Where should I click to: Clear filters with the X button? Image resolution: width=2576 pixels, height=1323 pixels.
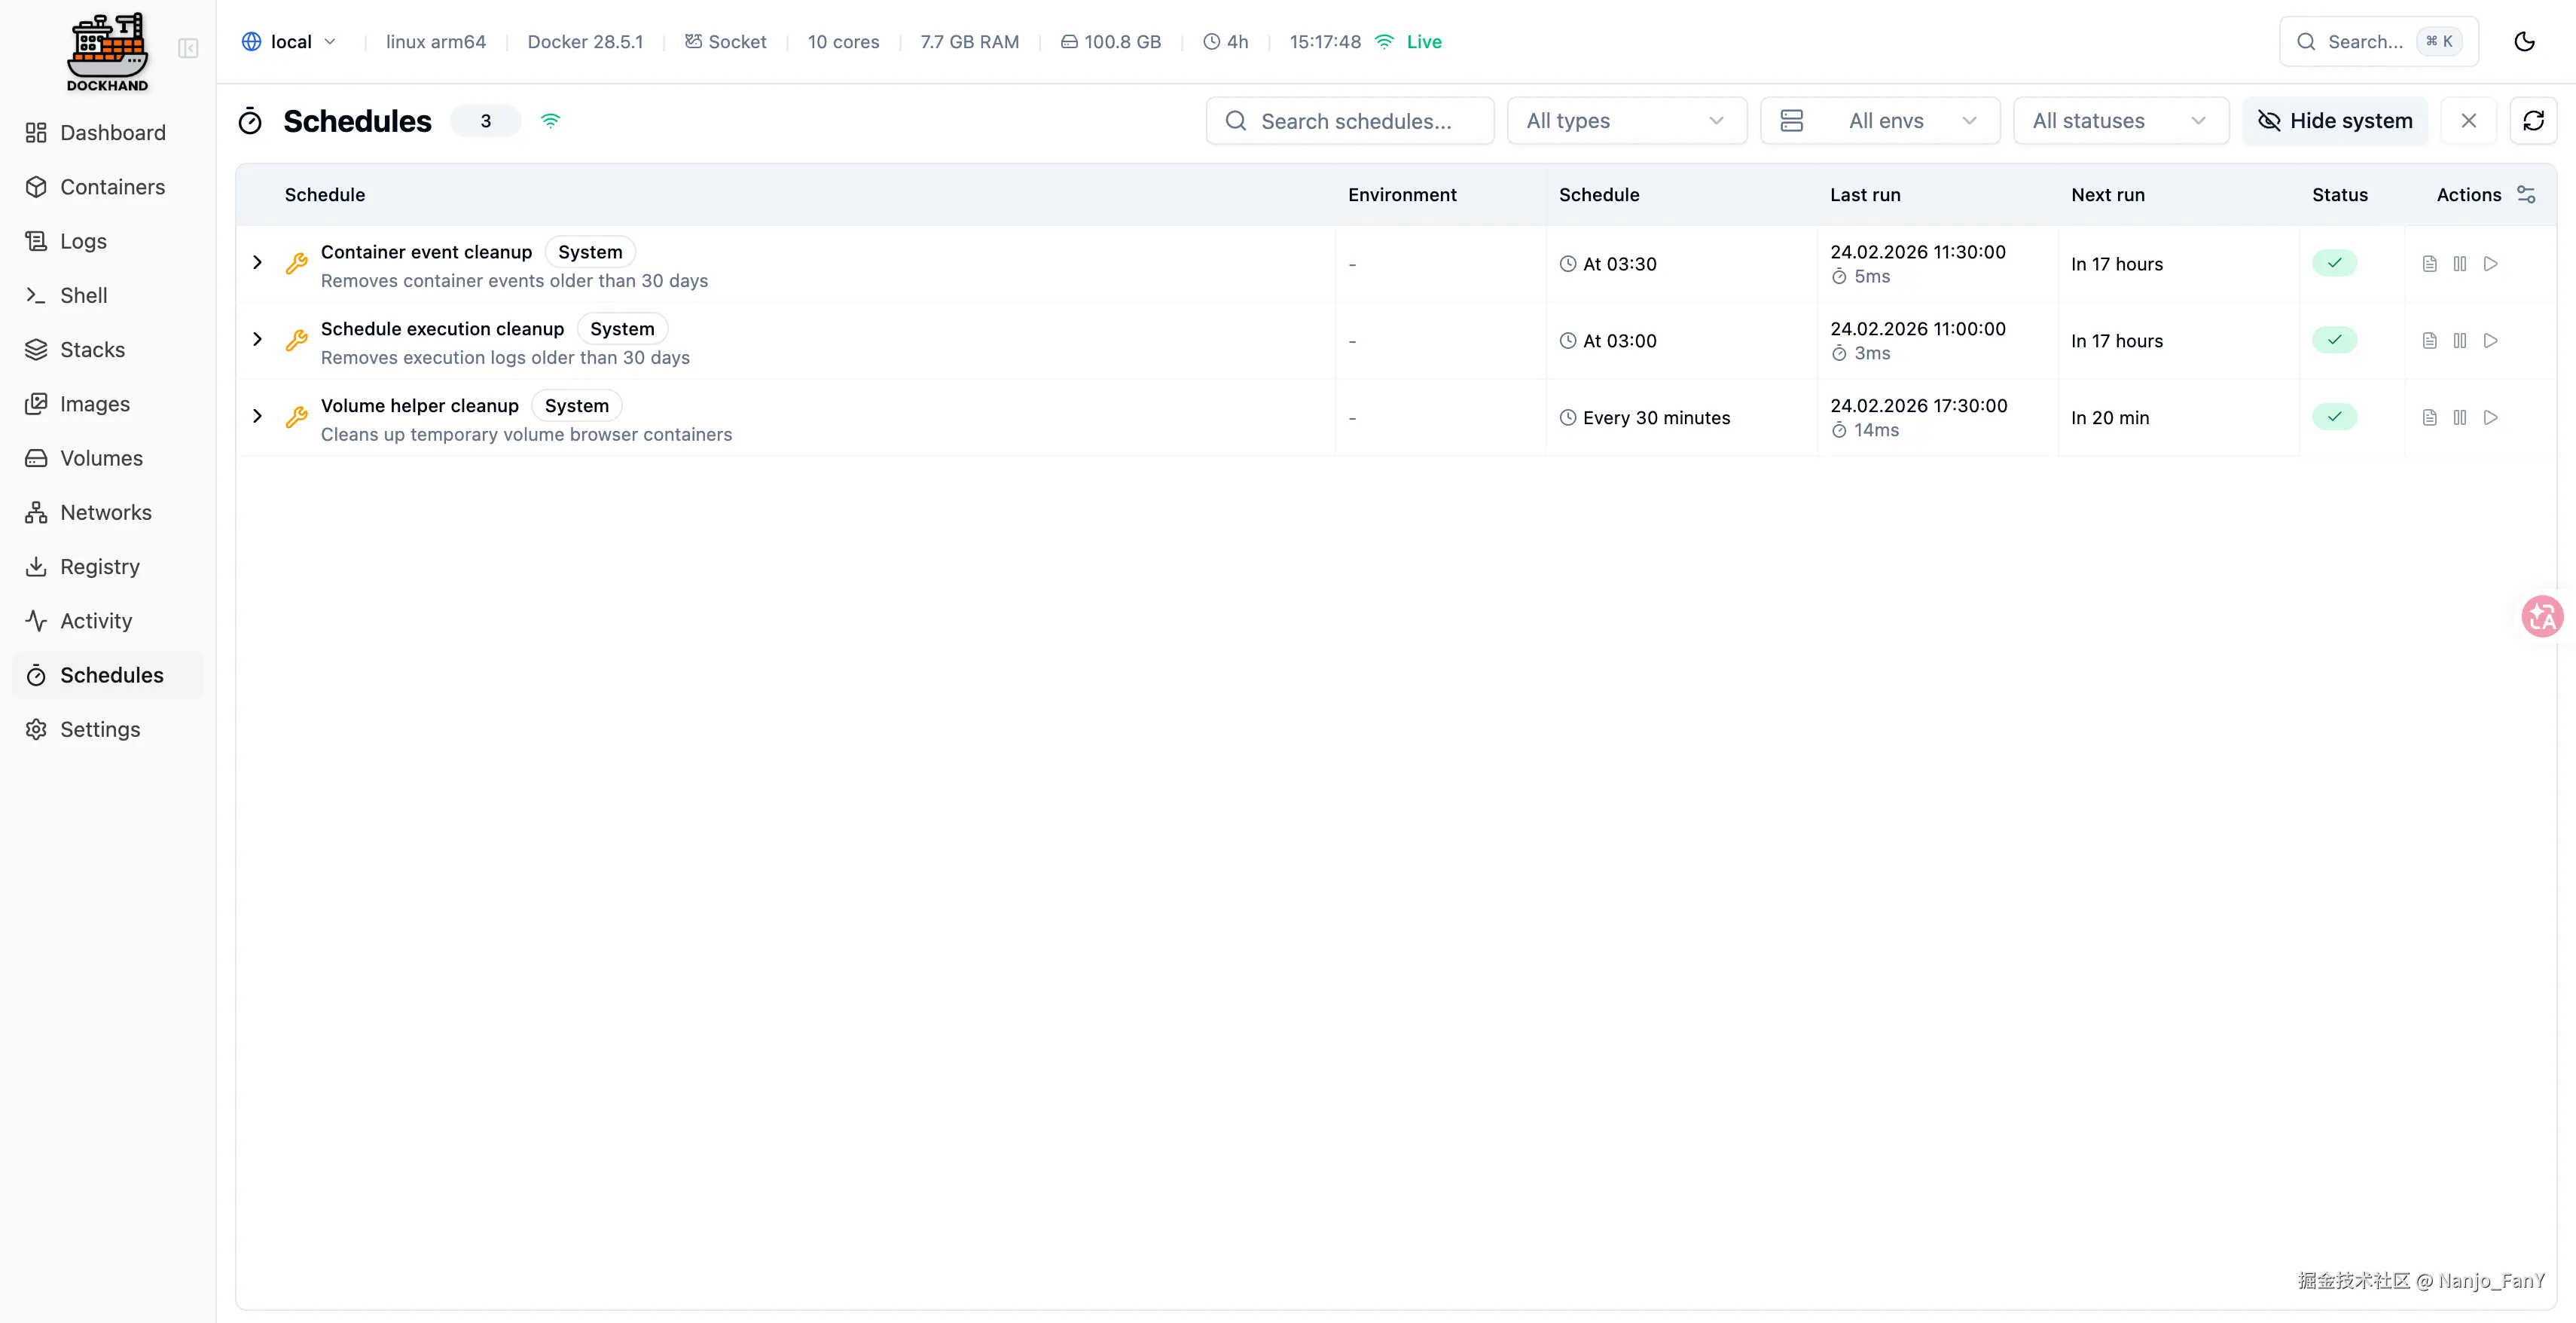point(2468,121)
